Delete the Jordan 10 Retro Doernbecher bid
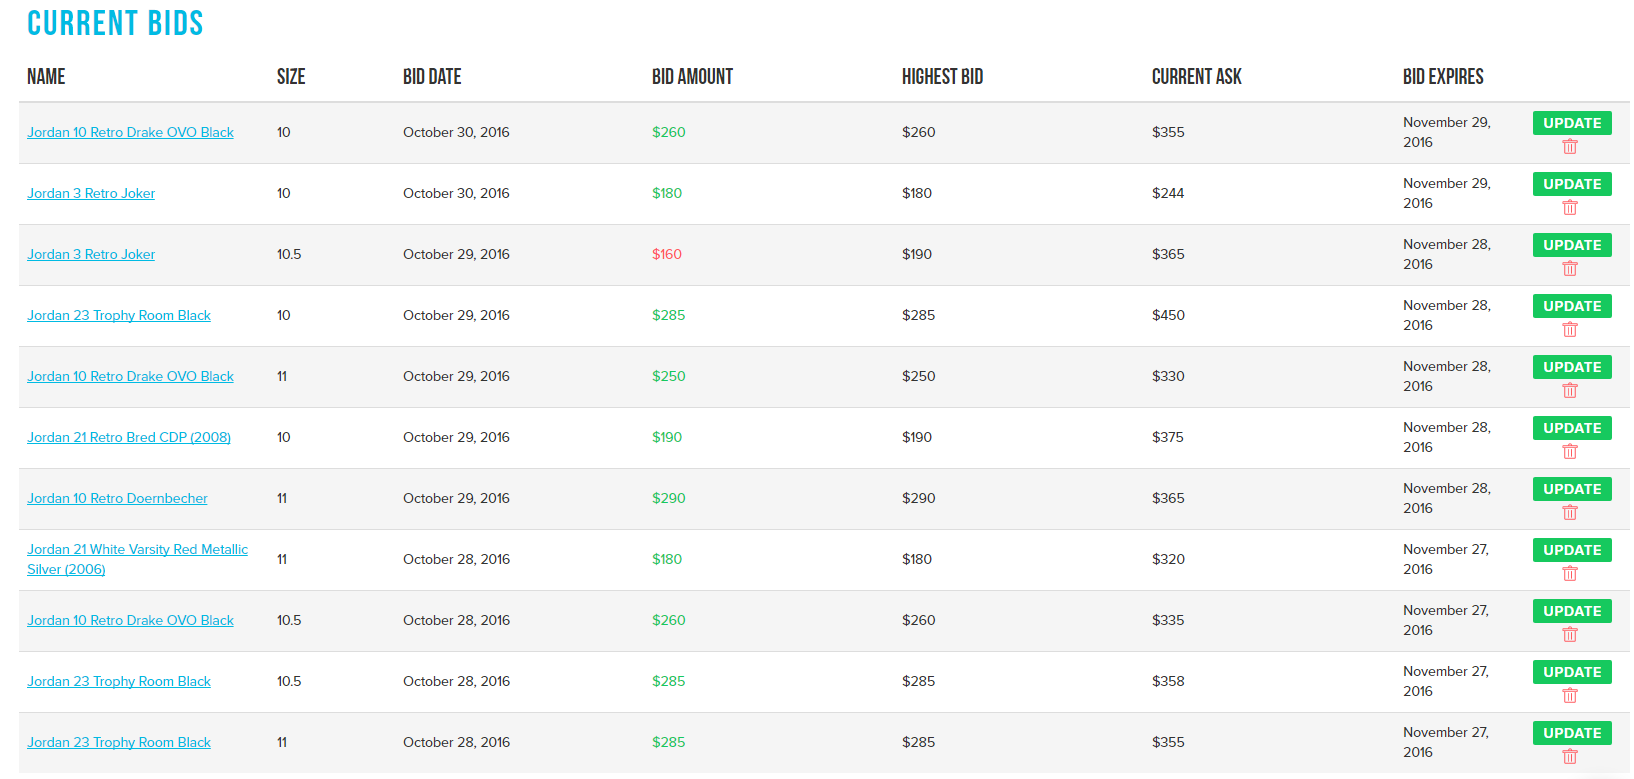 (1570, 513)
